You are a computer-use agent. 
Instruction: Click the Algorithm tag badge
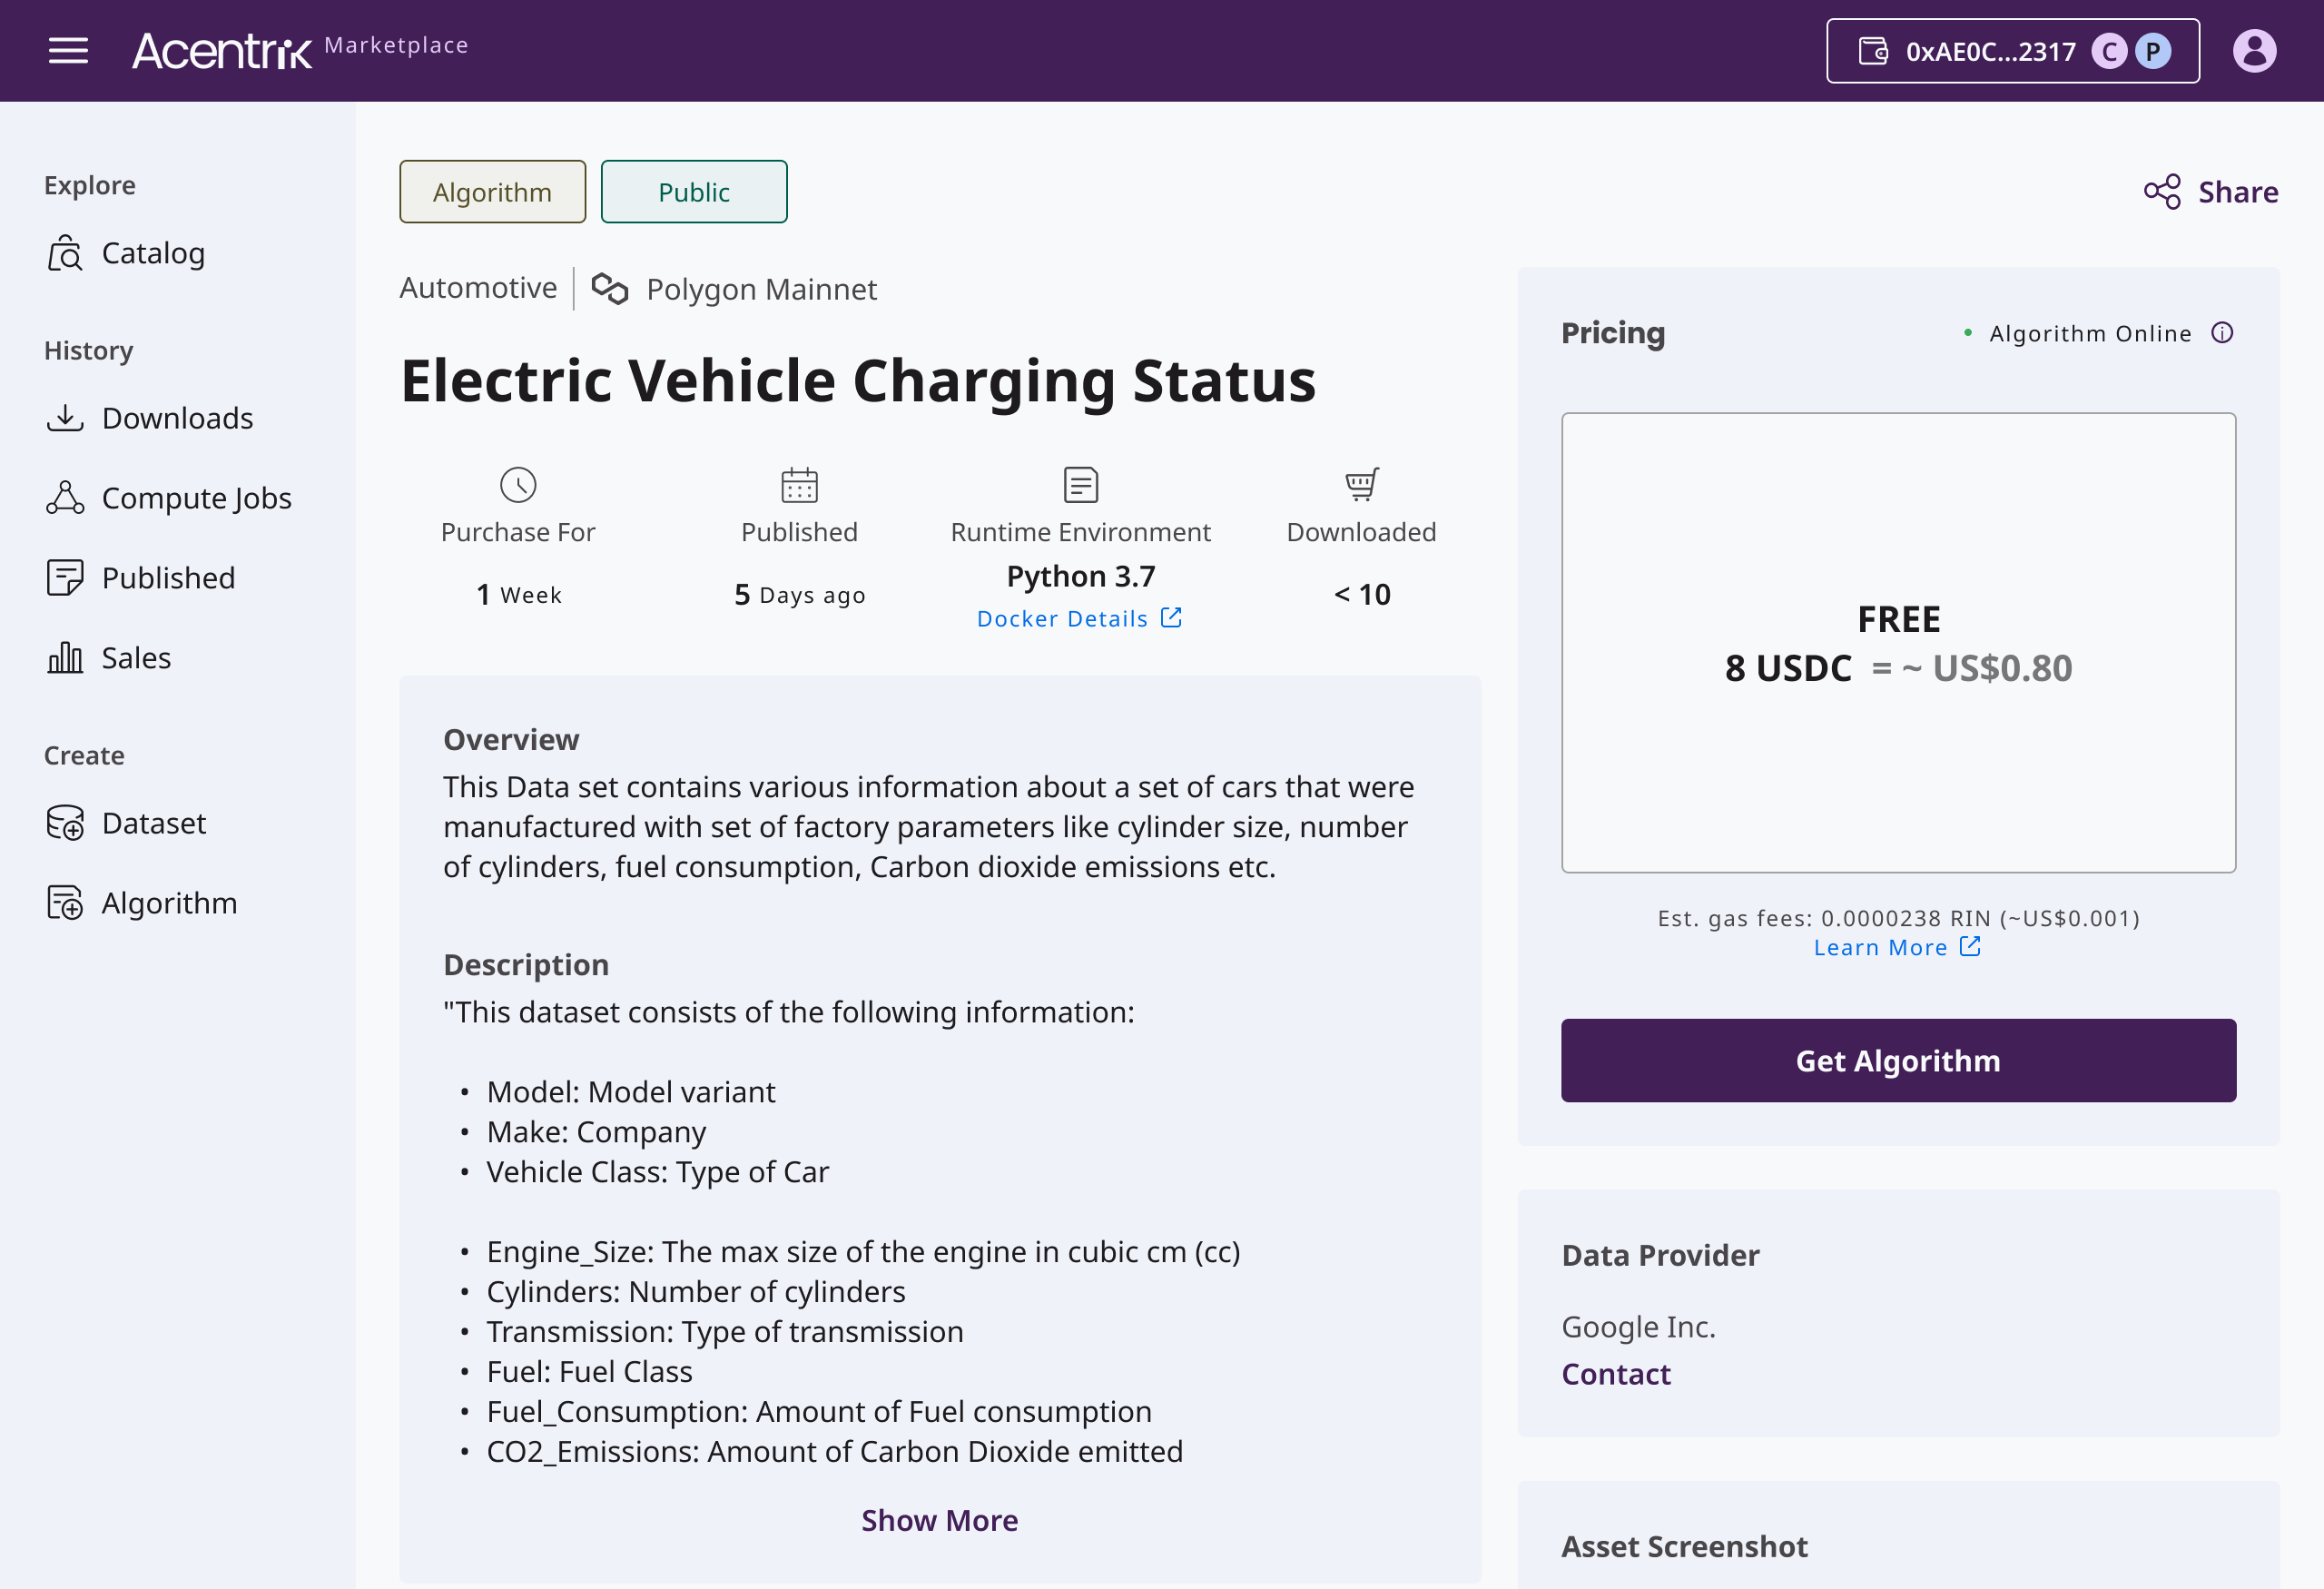[492, 192]
